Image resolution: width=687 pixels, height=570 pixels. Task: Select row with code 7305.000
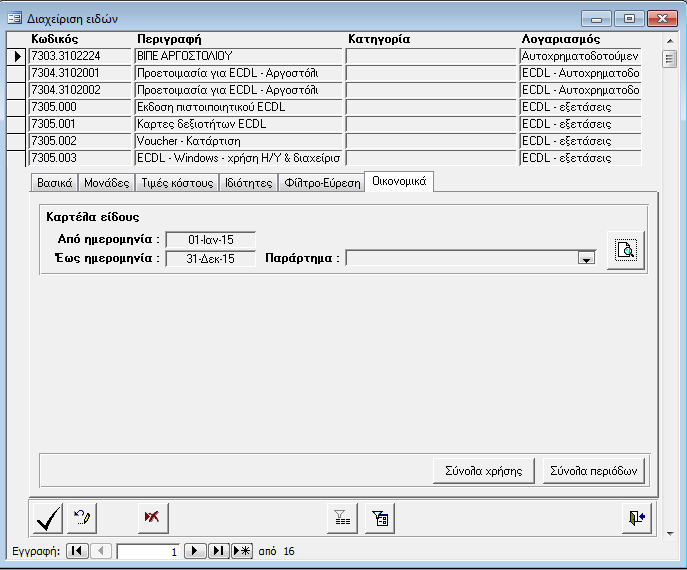[80, 107]
